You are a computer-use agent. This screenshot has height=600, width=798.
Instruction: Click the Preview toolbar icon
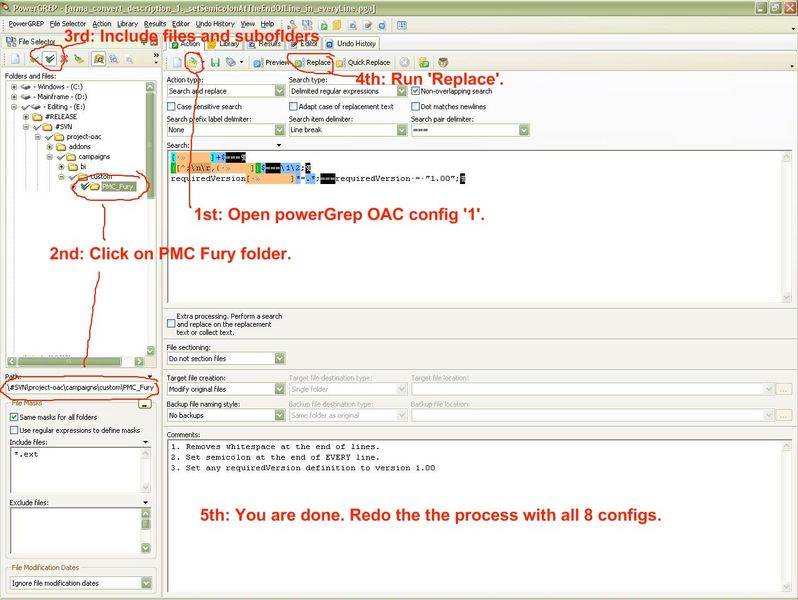point(271,62)
